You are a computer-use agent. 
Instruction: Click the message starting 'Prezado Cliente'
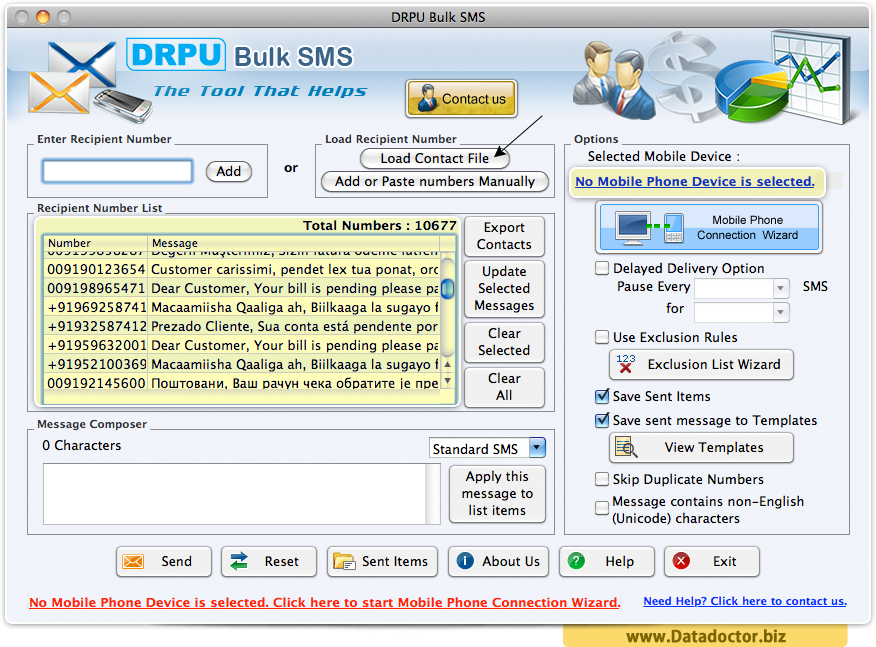294,326
